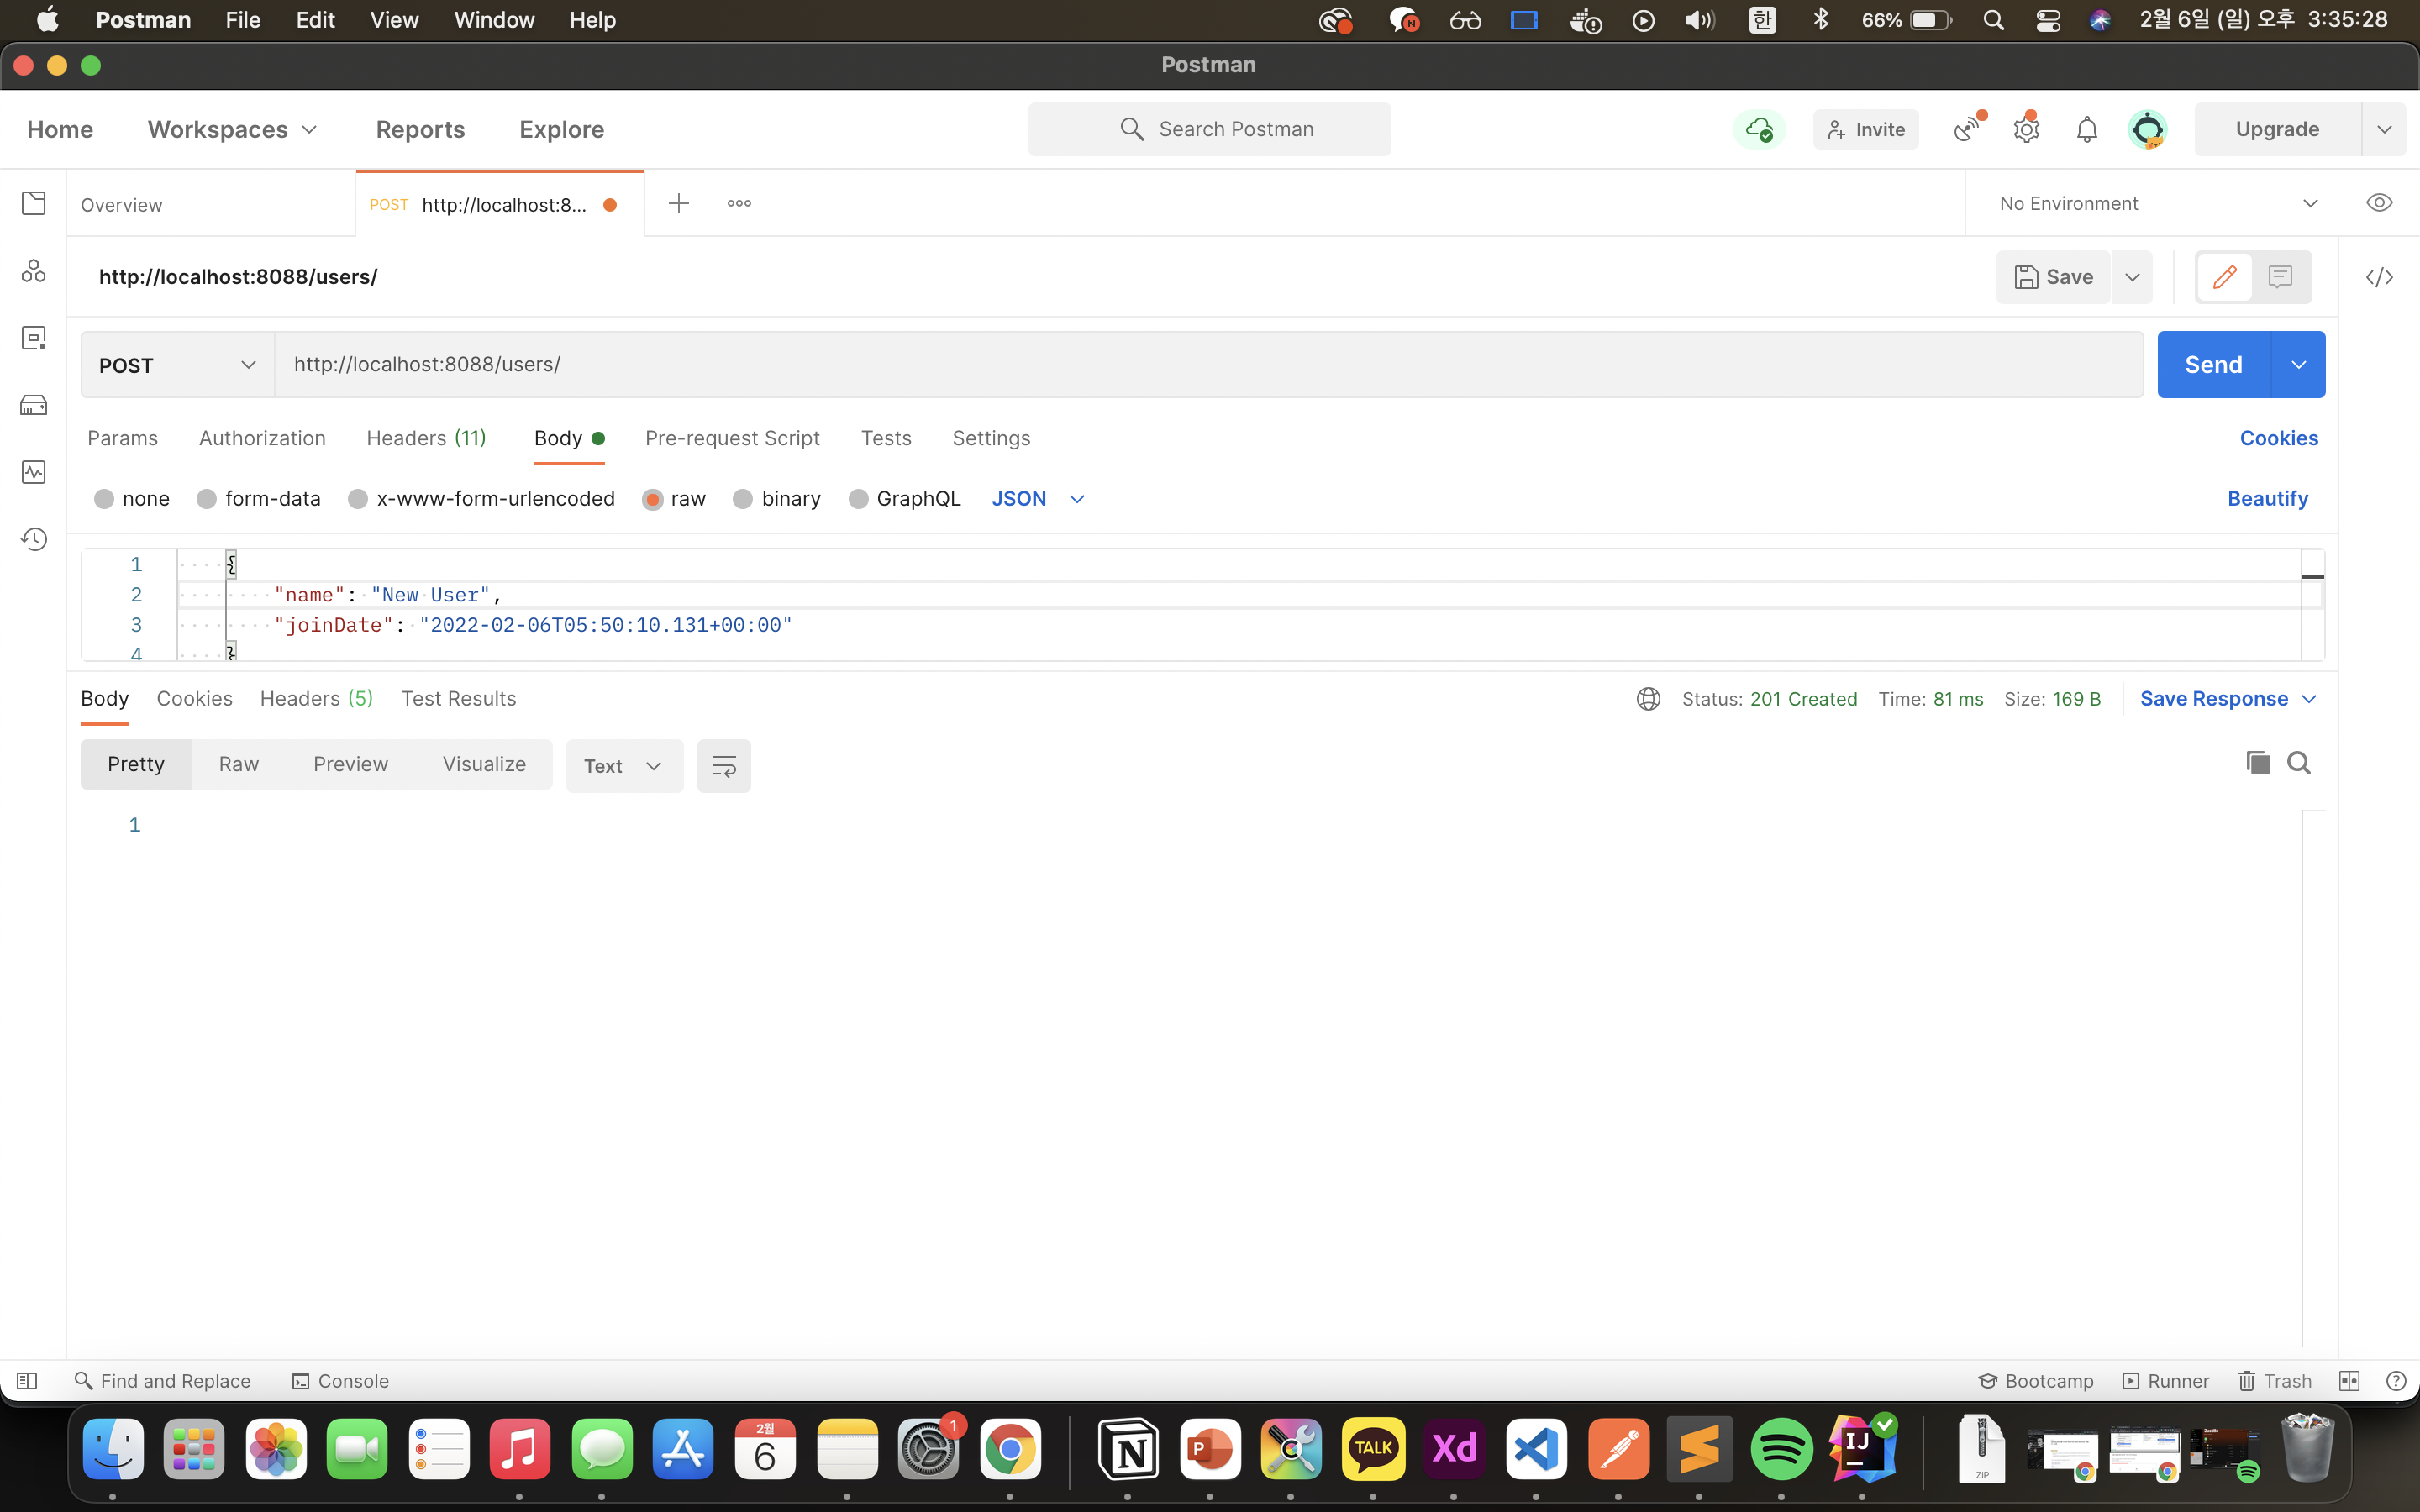The height and width of the screenshot is (1512, 2420).
Task: Click the Invite button
Action: point(1865,129)
